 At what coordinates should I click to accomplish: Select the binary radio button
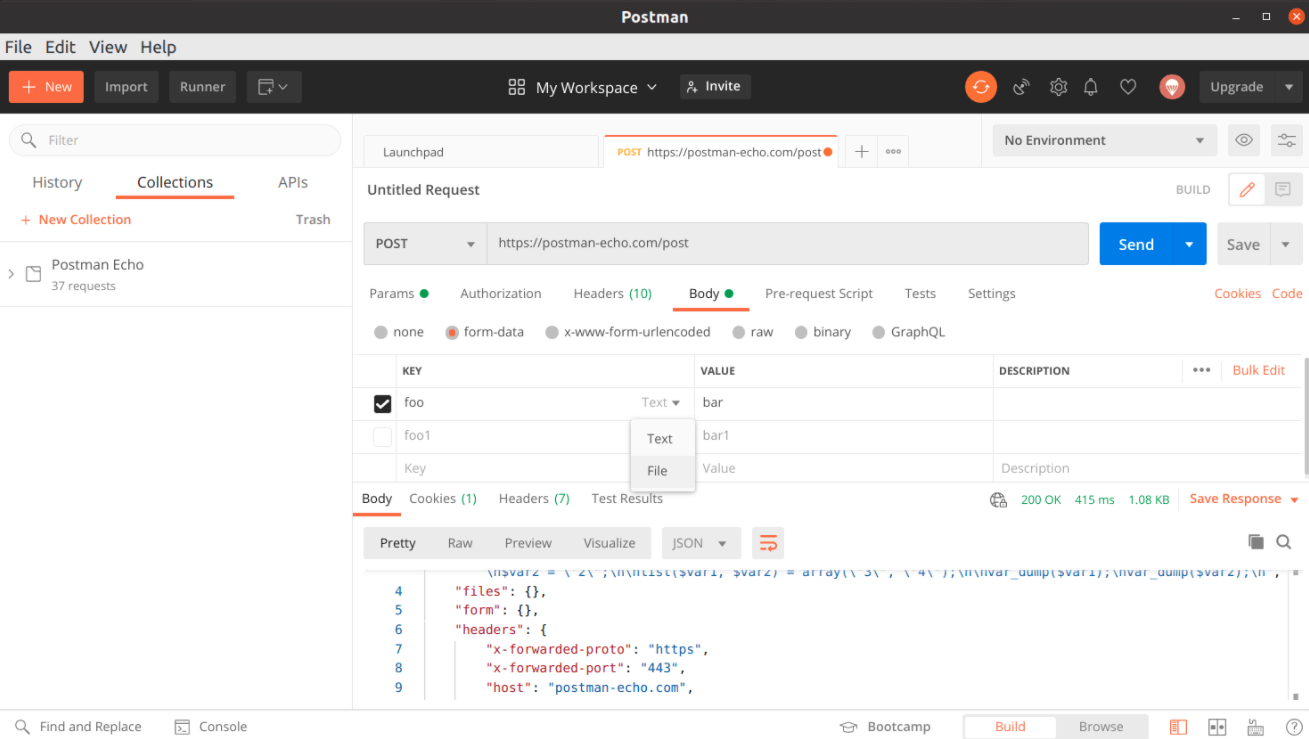point(802,332)
